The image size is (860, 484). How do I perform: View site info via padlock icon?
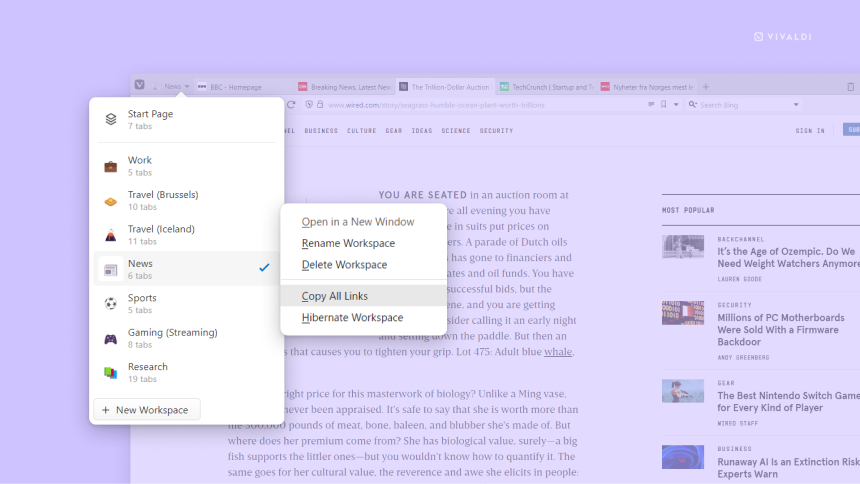click(x=320, y=104)
